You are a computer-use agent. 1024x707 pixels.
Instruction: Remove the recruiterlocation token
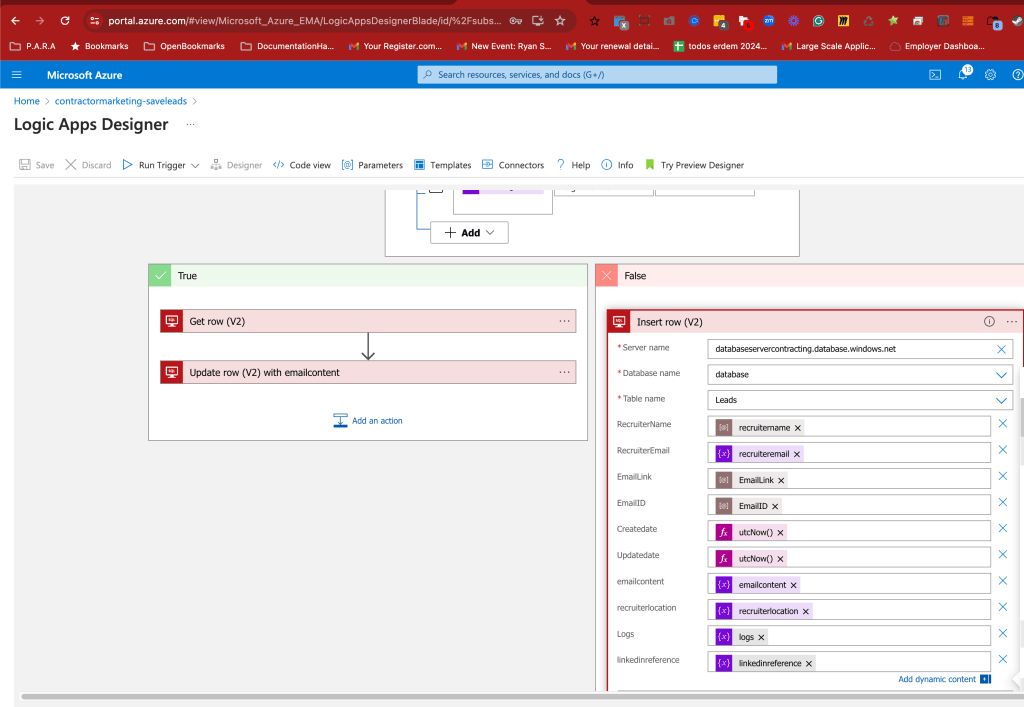point(806,611)
